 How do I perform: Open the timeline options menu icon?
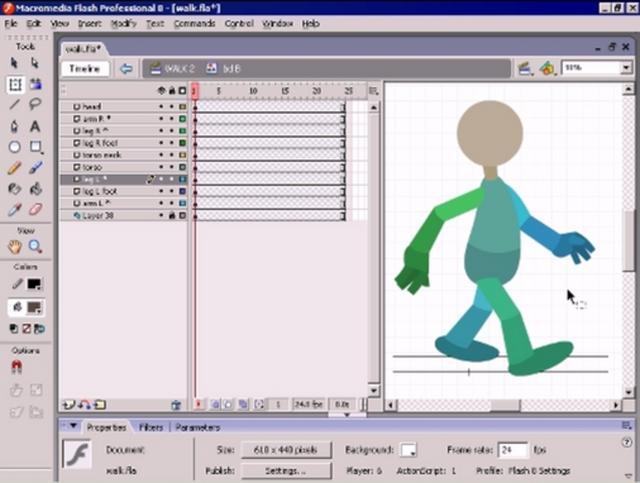coord(373,91)
